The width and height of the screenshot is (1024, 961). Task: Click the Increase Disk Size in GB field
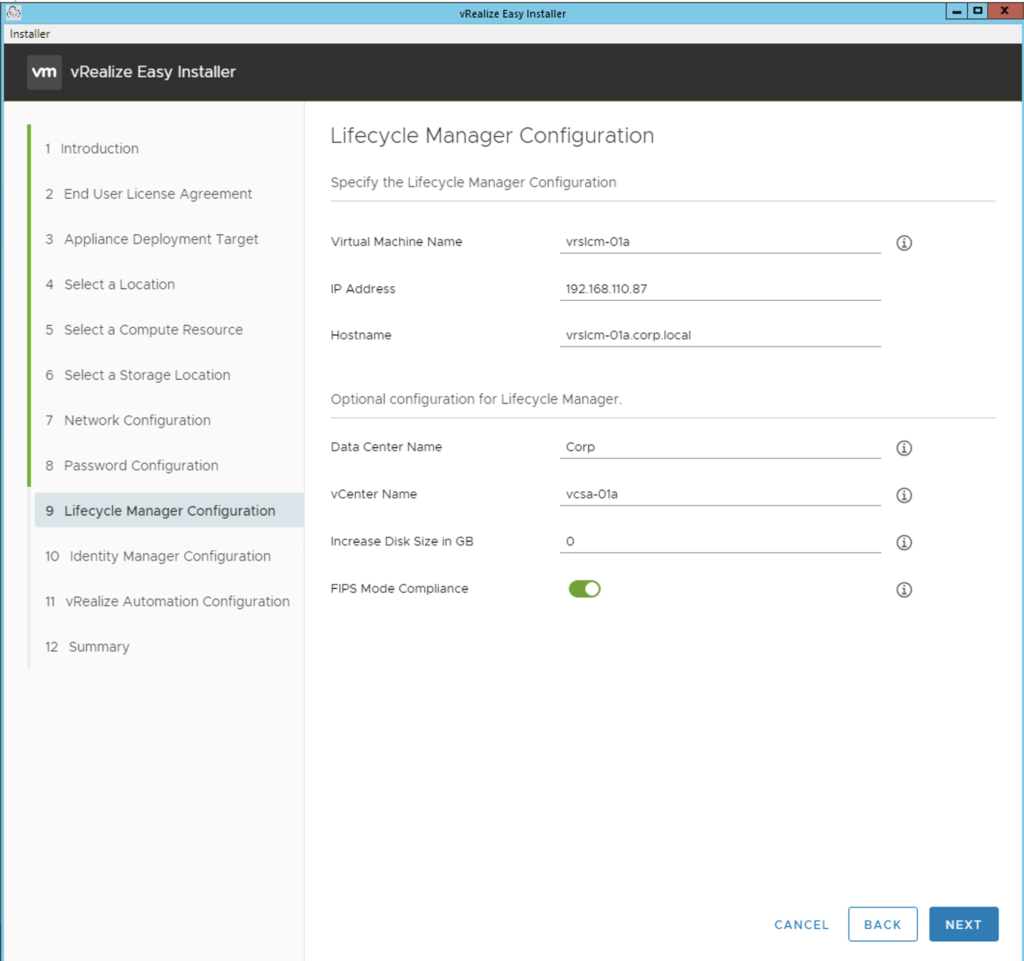tap(720, 541)
